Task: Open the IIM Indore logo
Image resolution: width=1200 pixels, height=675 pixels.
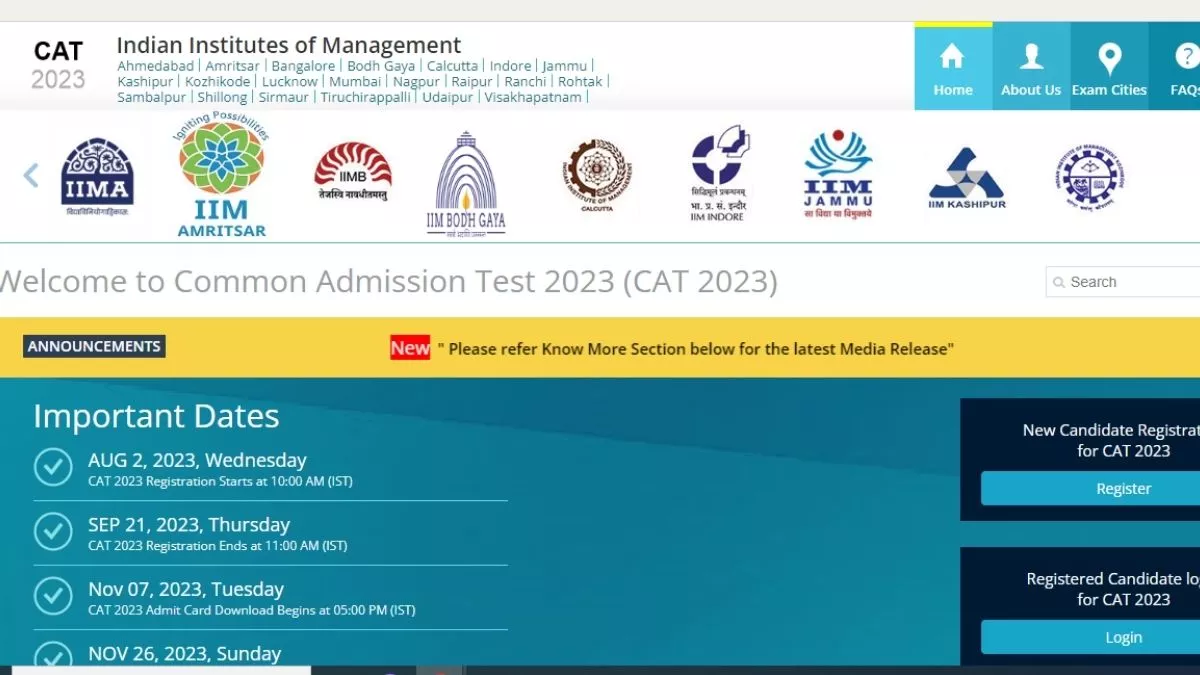Action: click(720, 173)
